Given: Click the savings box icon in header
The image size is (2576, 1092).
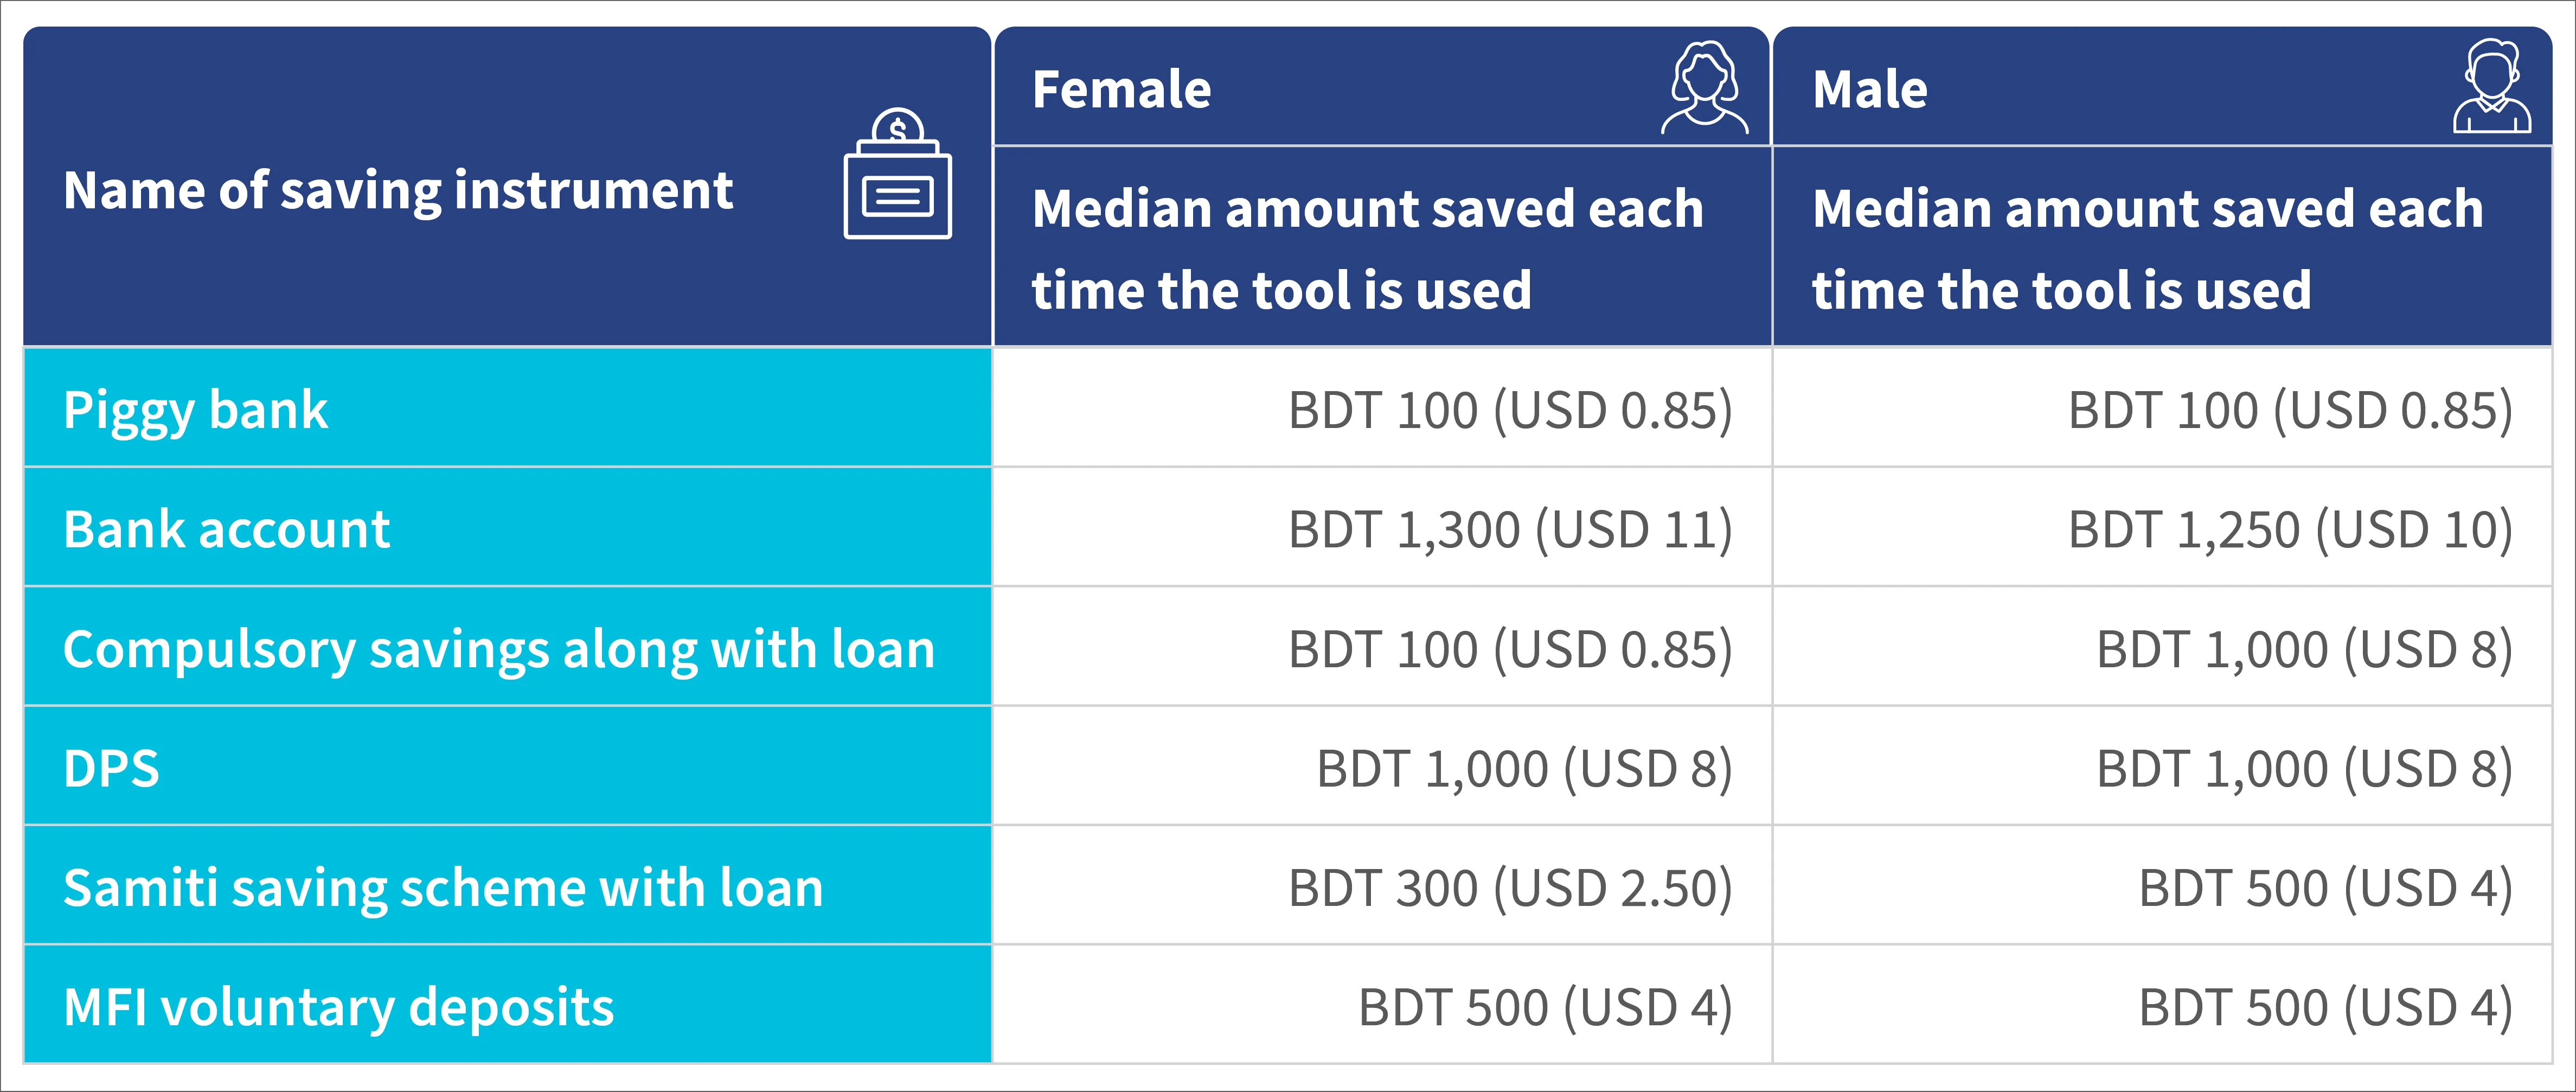Looking at the screenshot, I should tap(897, 174).
